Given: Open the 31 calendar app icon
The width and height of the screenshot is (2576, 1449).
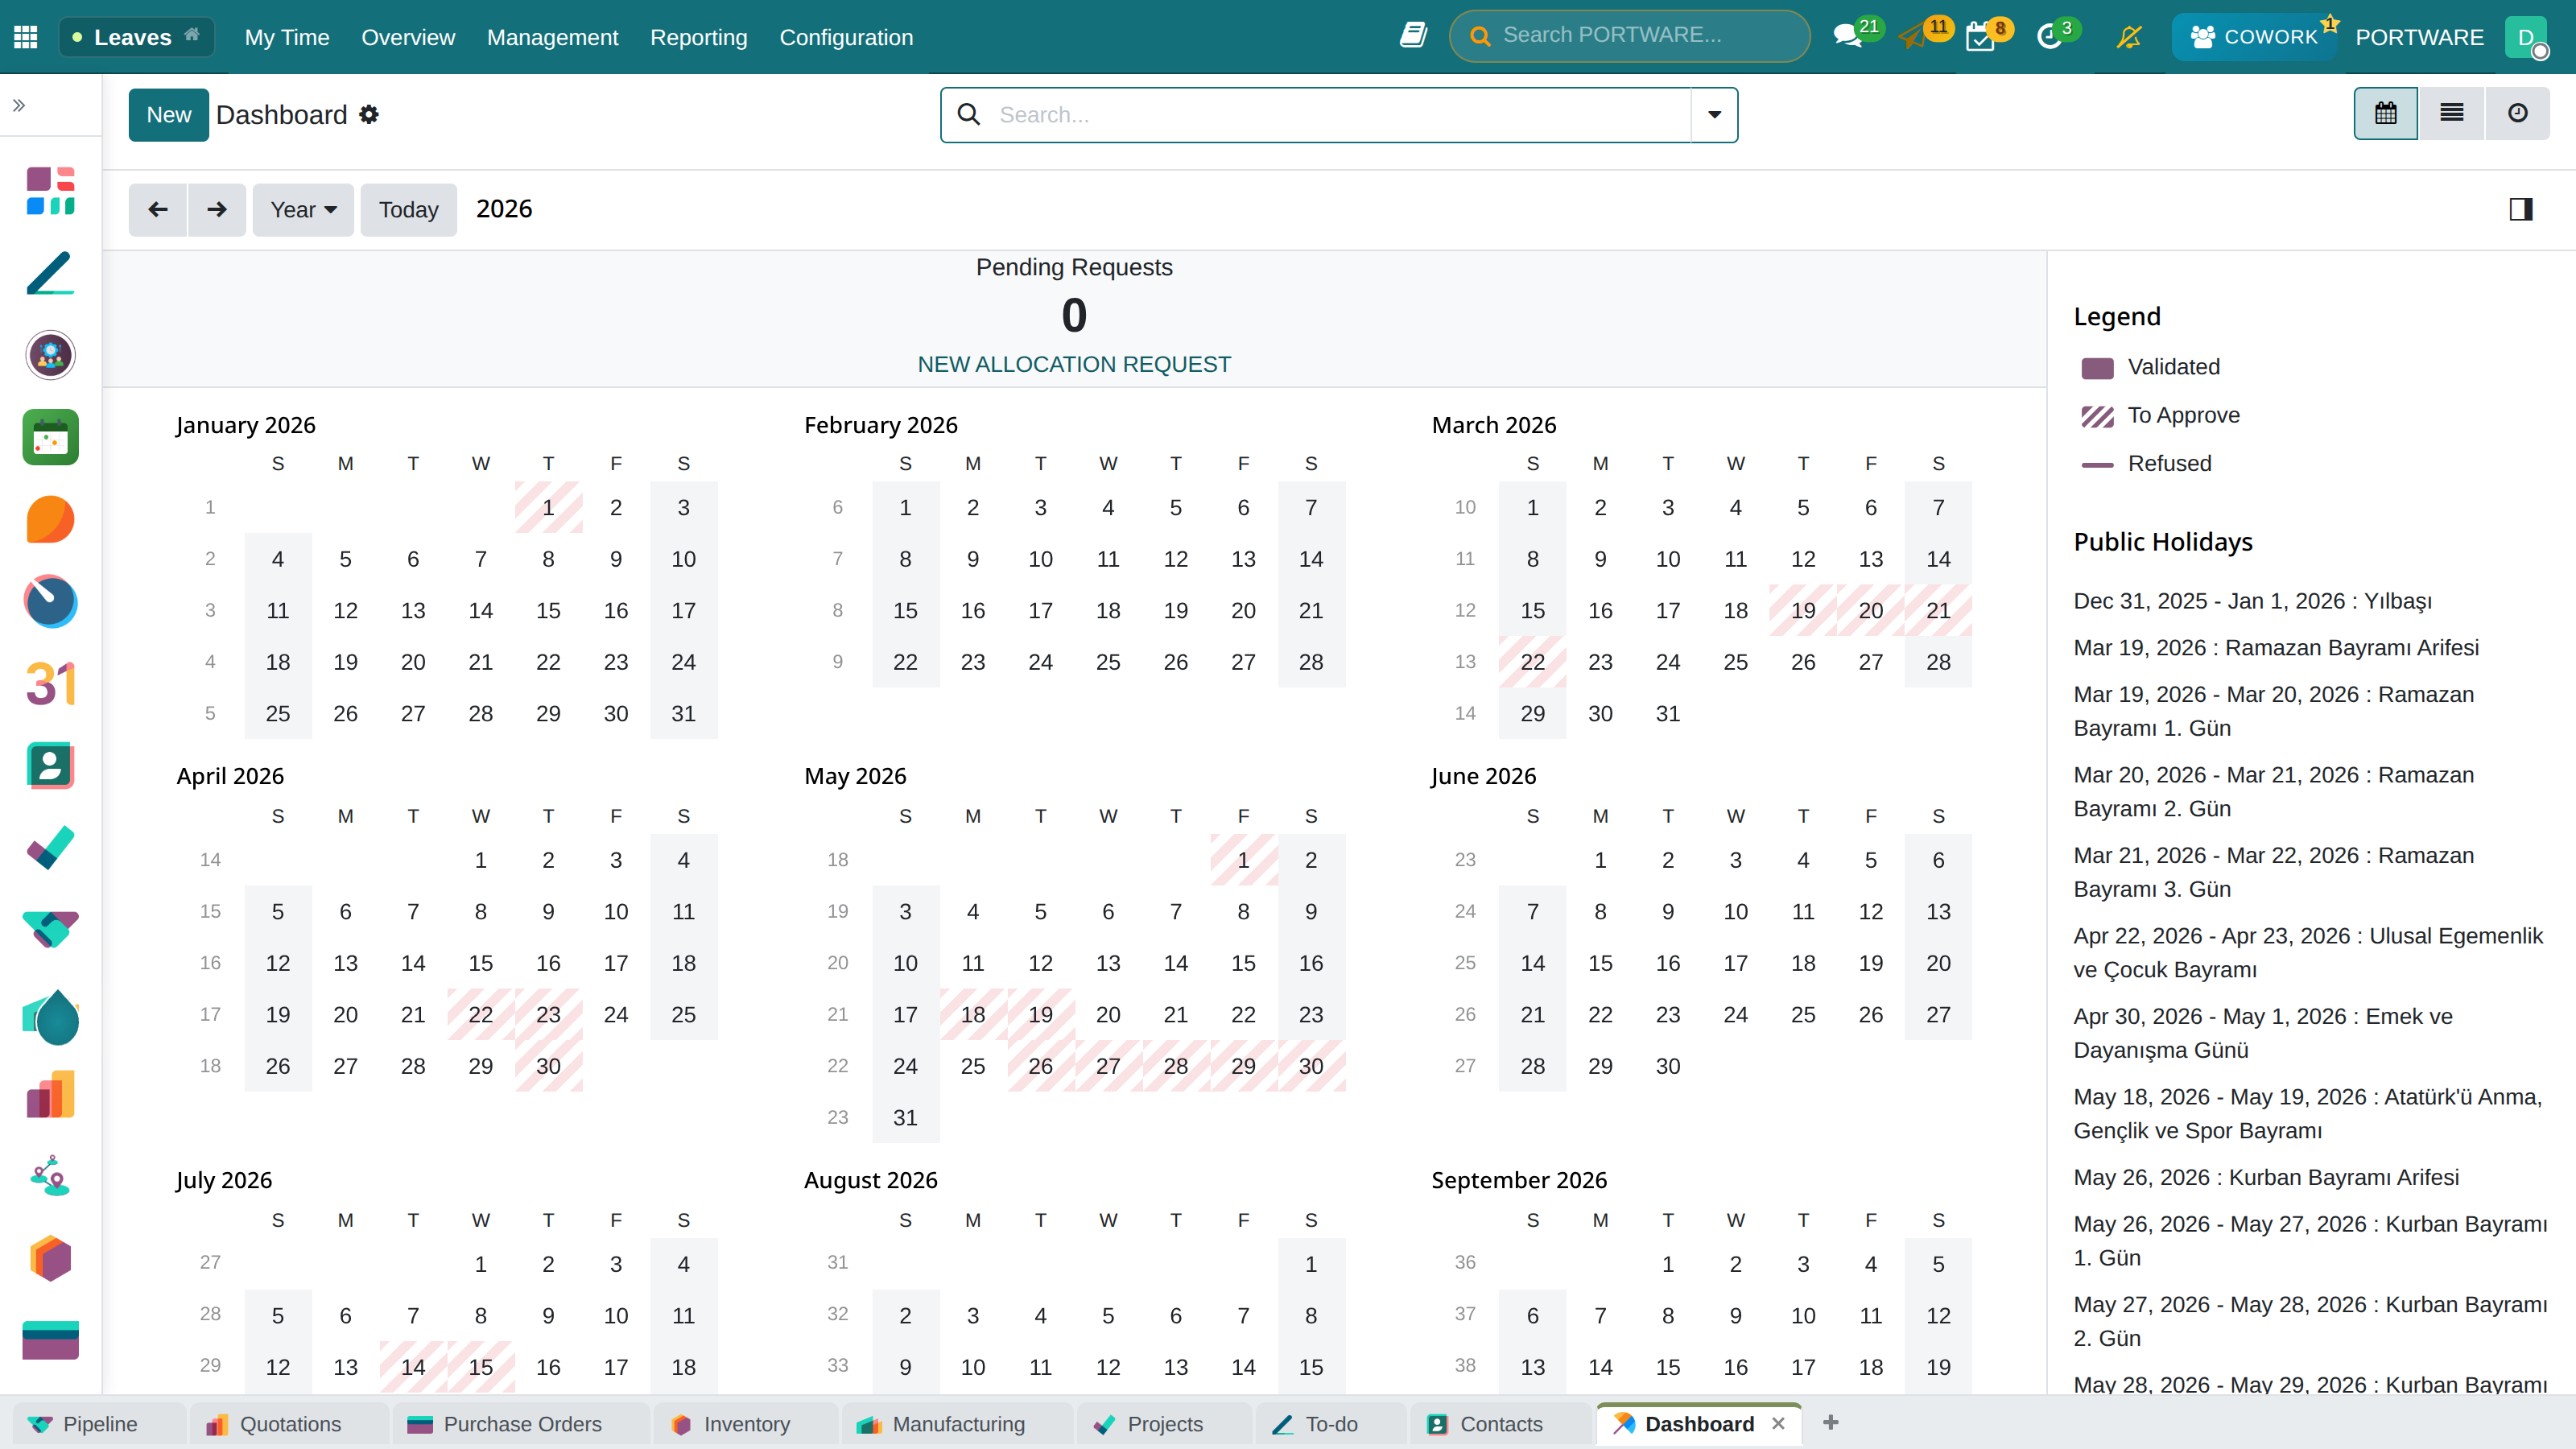Looking at the screenshot, I should point(51,684).
